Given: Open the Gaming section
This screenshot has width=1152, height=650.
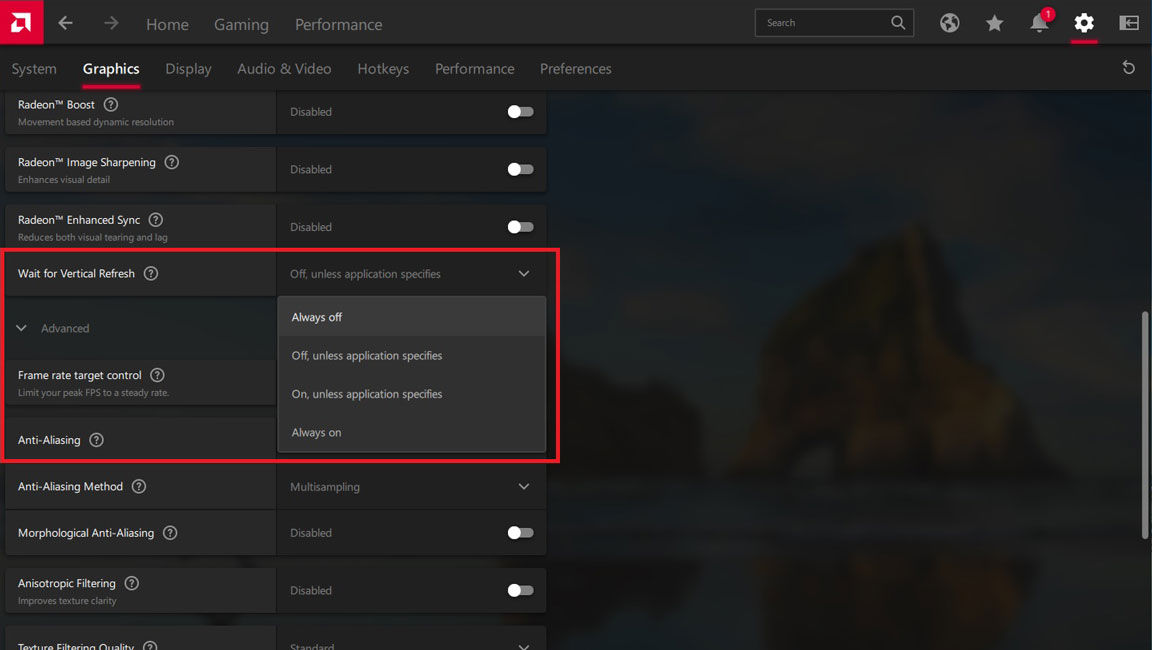Looking at the screenshot, I should [x=241, y=24].
